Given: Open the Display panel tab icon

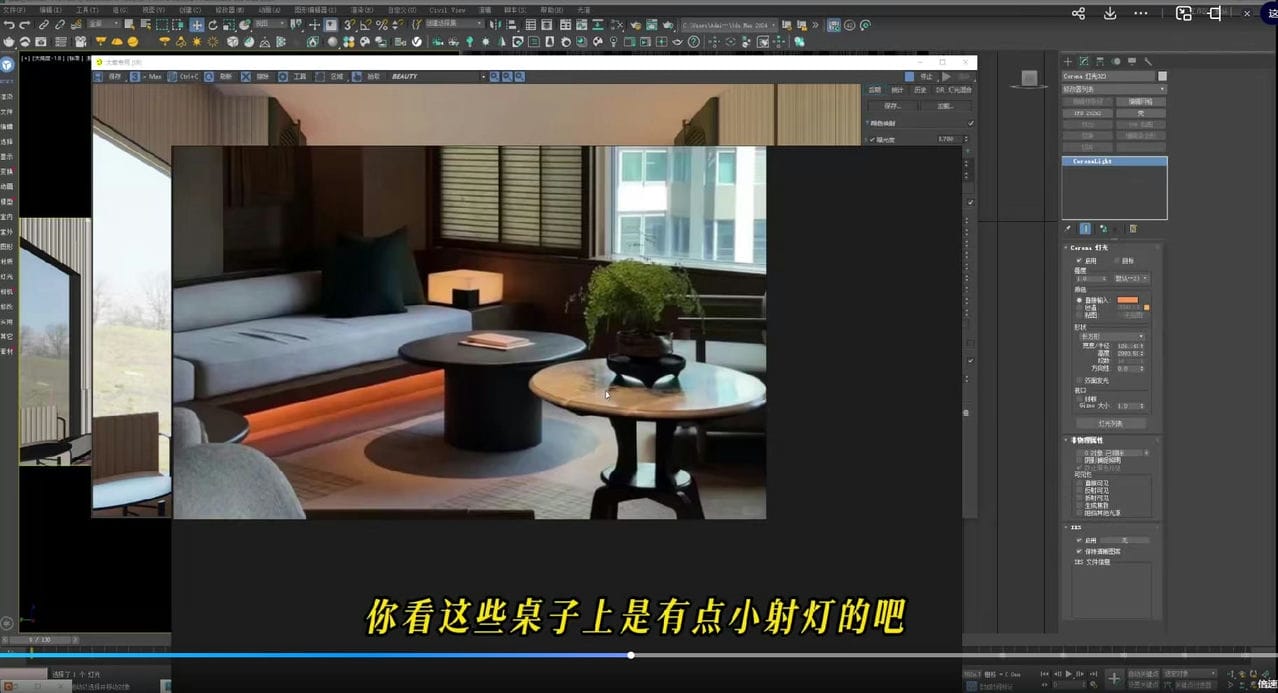Looking at the screenshot, I should click(1132, 62).
